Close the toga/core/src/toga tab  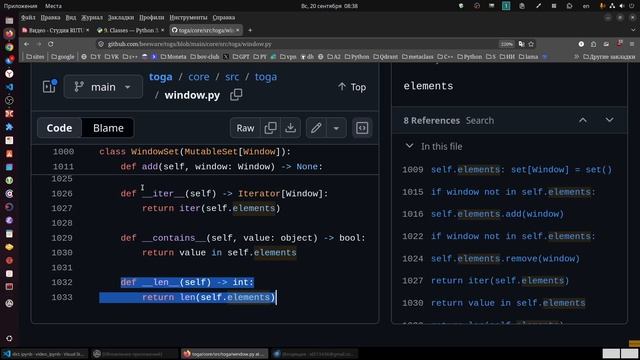[x=238, y=30]
